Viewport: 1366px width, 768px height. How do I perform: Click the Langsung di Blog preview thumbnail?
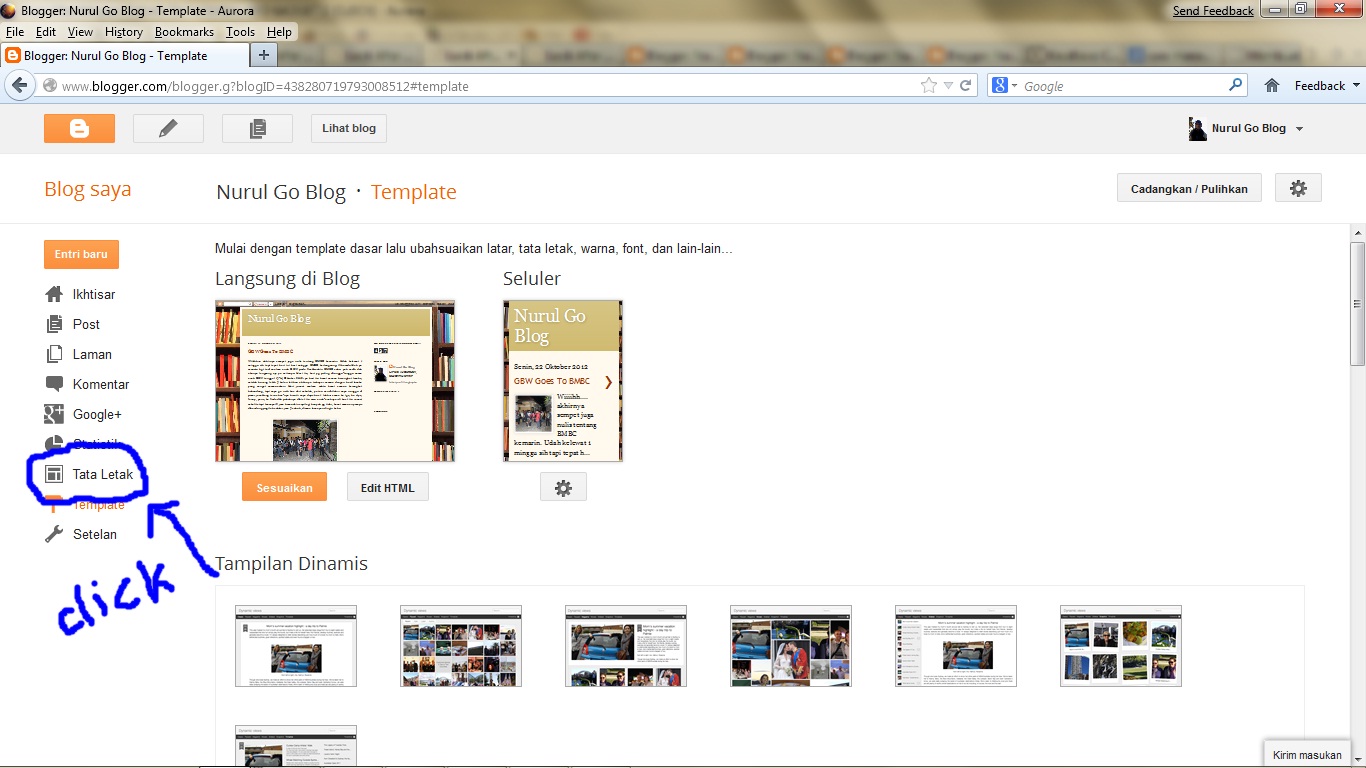(x=335, y=380)
